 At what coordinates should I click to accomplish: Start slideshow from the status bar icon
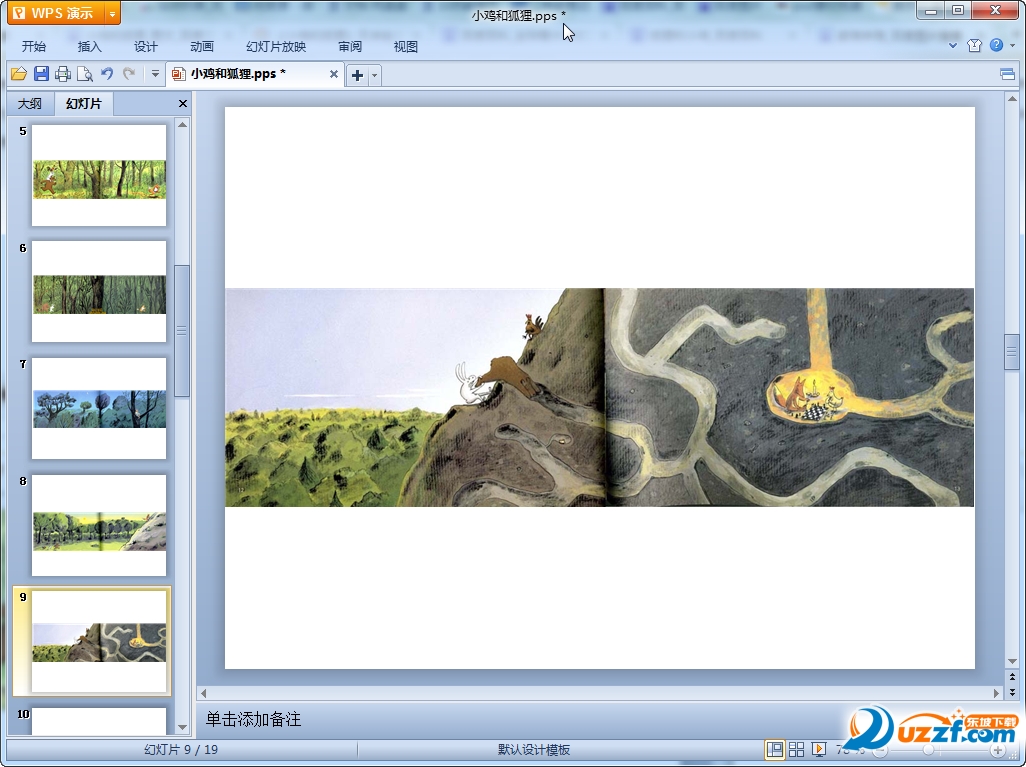click(819, 749)
